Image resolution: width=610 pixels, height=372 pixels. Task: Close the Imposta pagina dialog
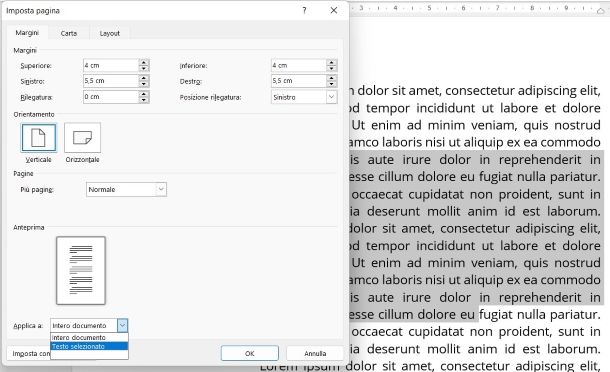[334, 11]
